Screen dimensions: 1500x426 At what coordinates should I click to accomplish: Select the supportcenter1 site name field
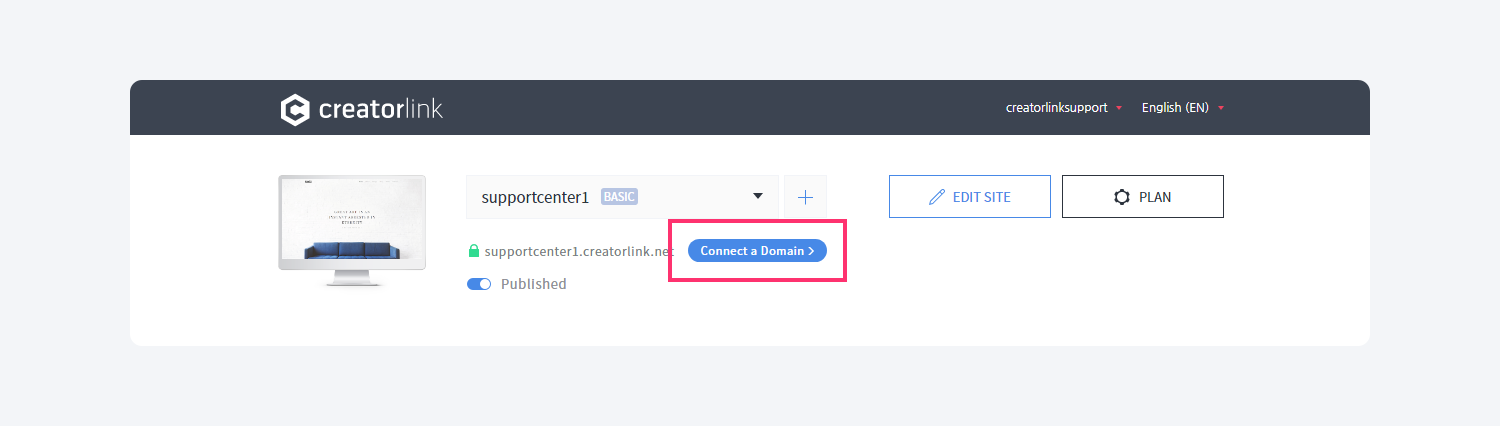pyautogui.click(x=622, y=197)
